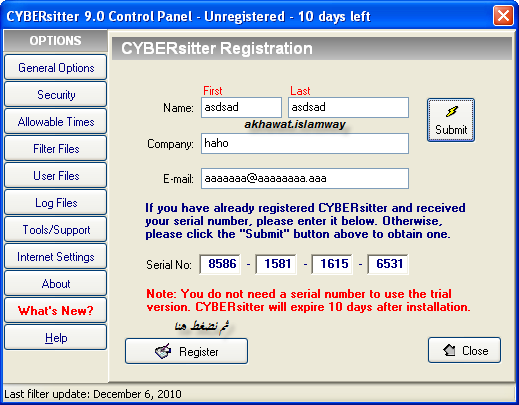Open Help from the sidebar

click(x=56, y=337)
